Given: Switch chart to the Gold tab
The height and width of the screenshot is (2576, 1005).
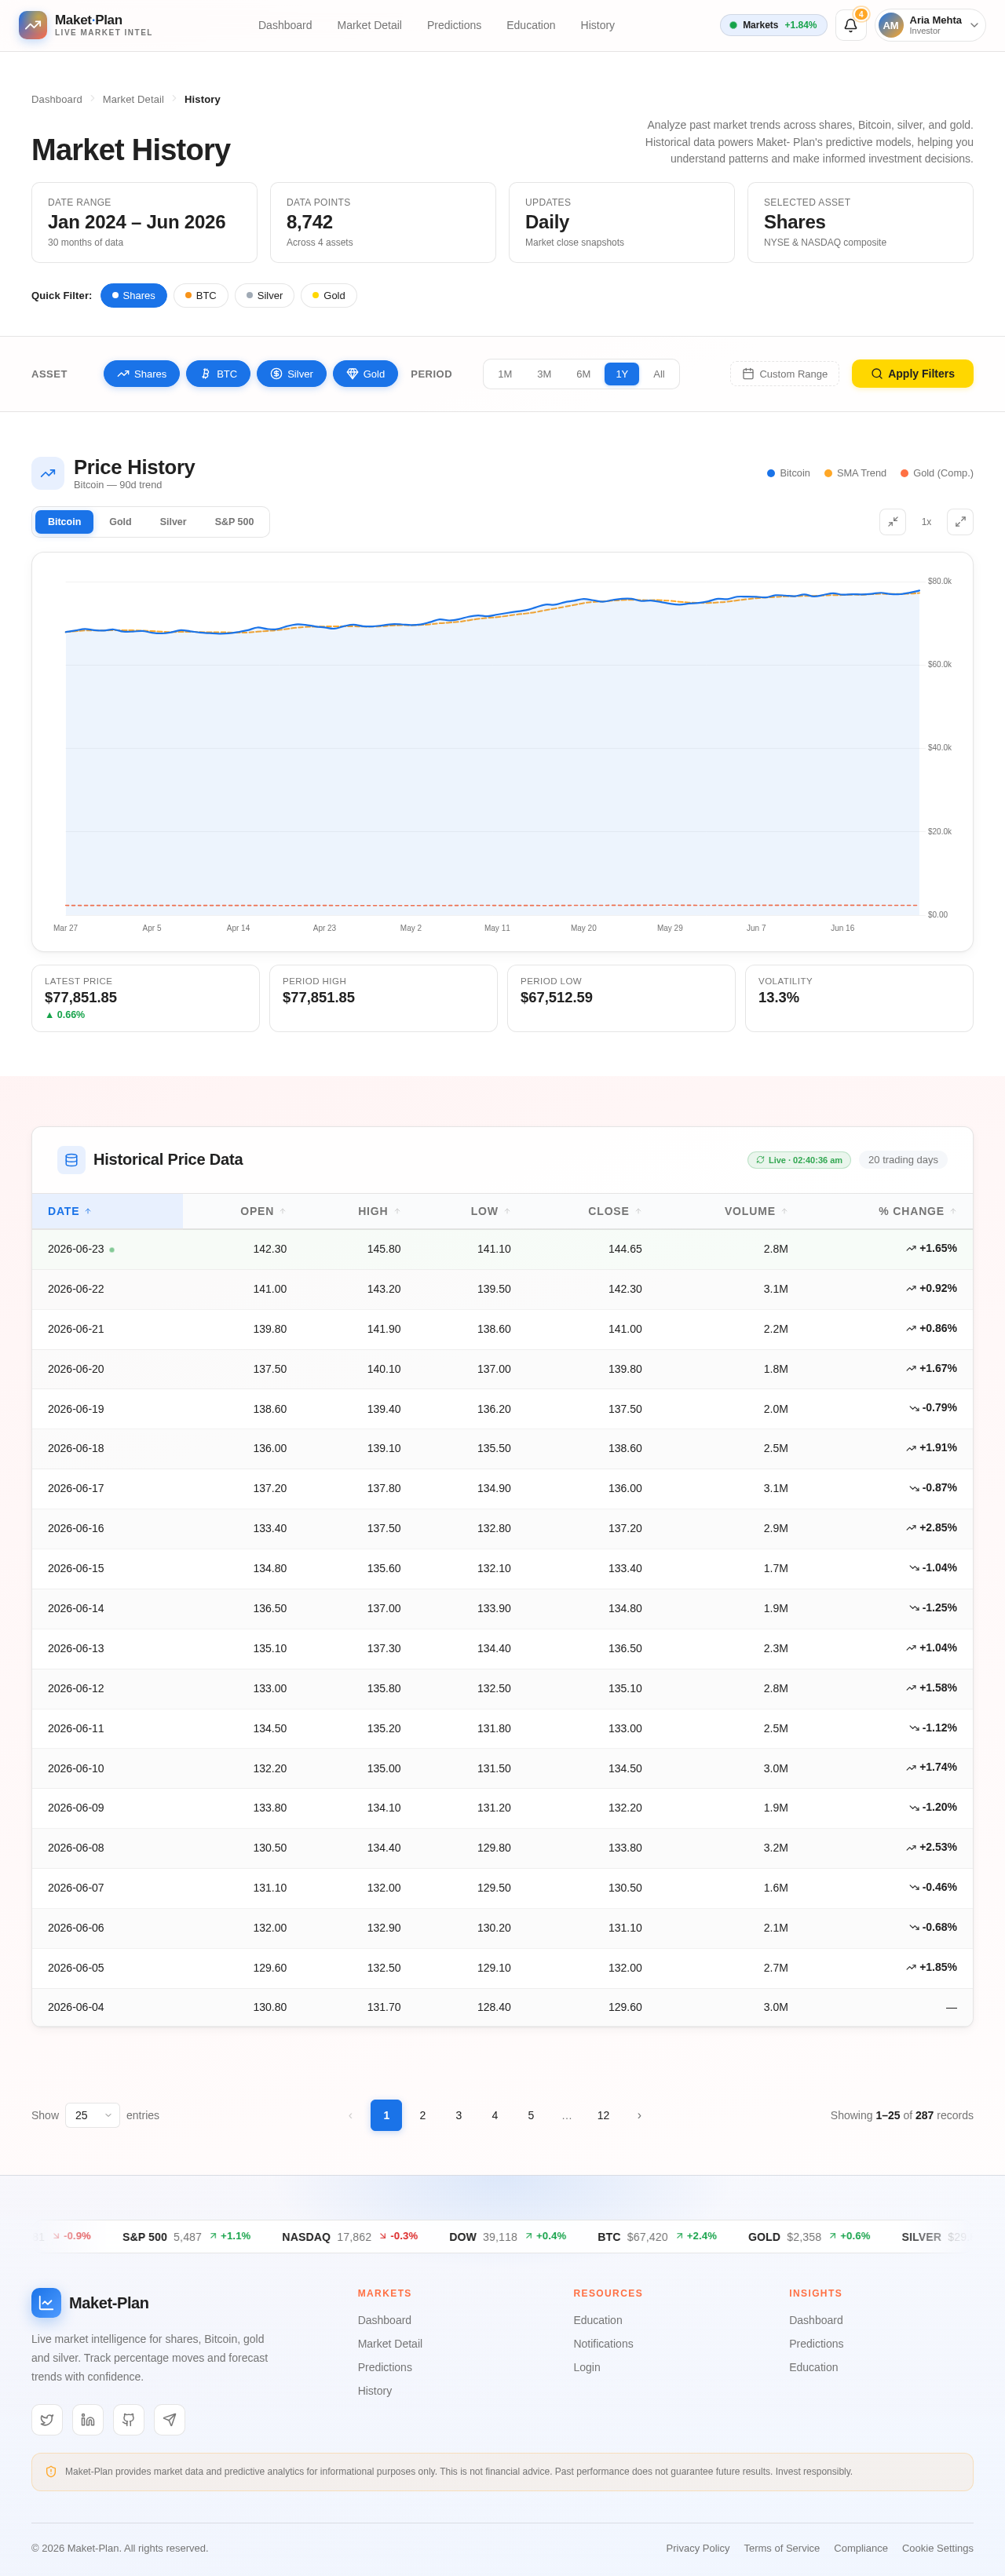Looking at the screenshot, I should pos(120,522).
